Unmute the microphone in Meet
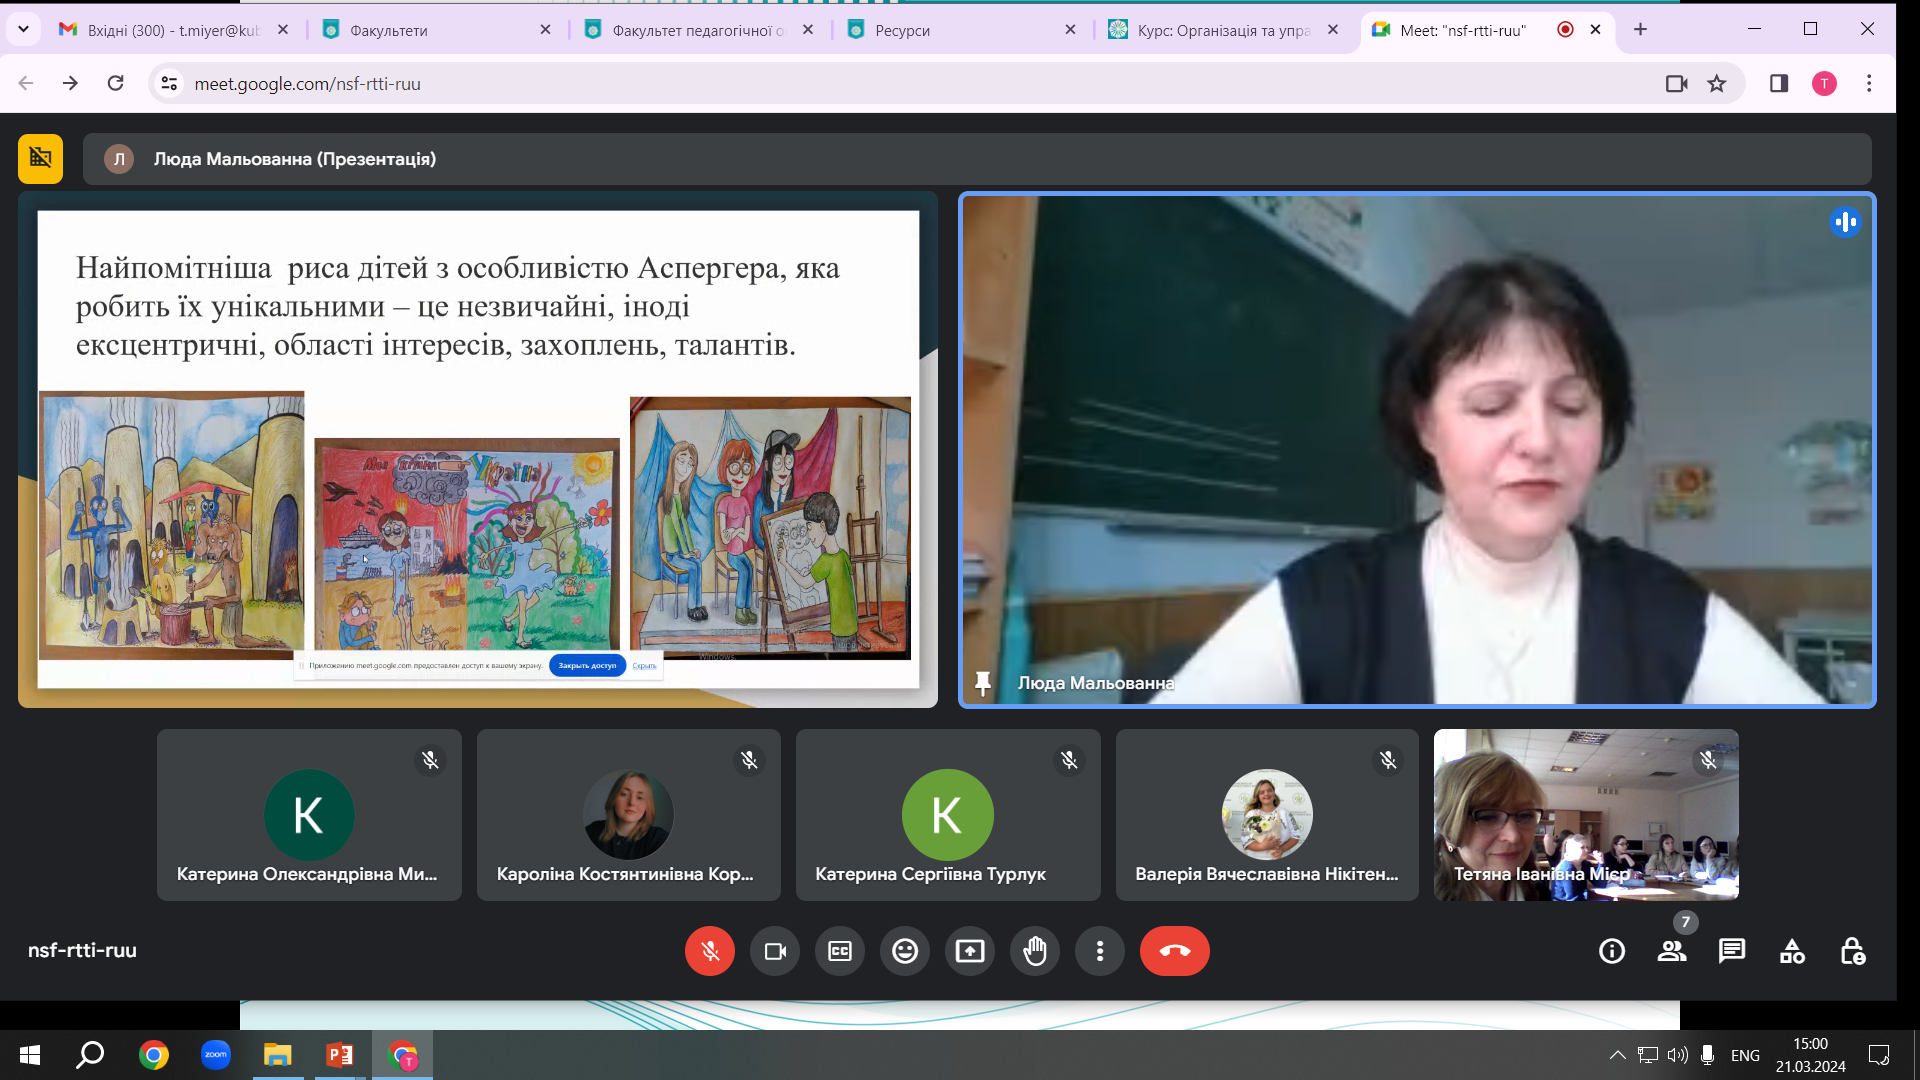This screenshot has height=1080, width=1920. [x=709, y=951]
